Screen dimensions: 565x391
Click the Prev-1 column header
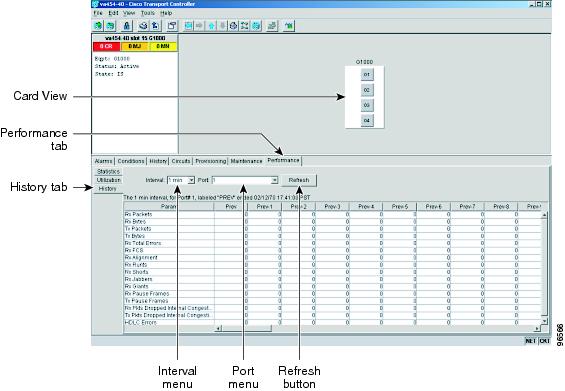[x=265, y=206]
